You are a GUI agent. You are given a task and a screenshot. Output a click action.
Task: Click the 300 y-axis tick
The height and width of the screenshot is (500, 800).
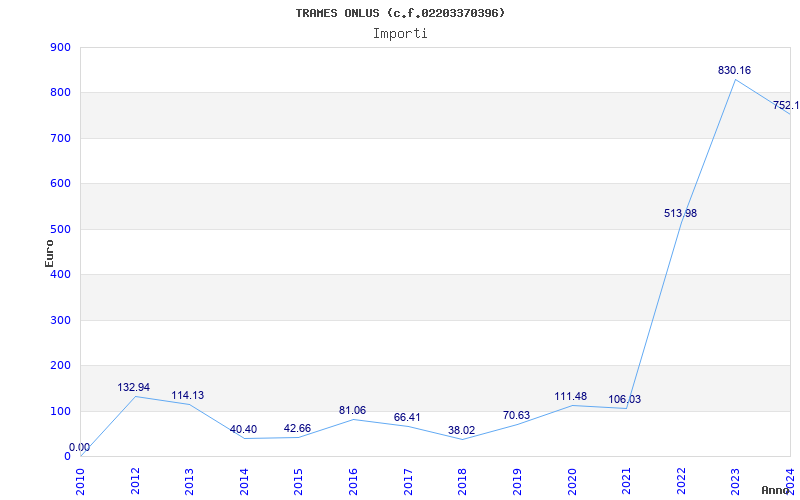[x=60, y=320]
